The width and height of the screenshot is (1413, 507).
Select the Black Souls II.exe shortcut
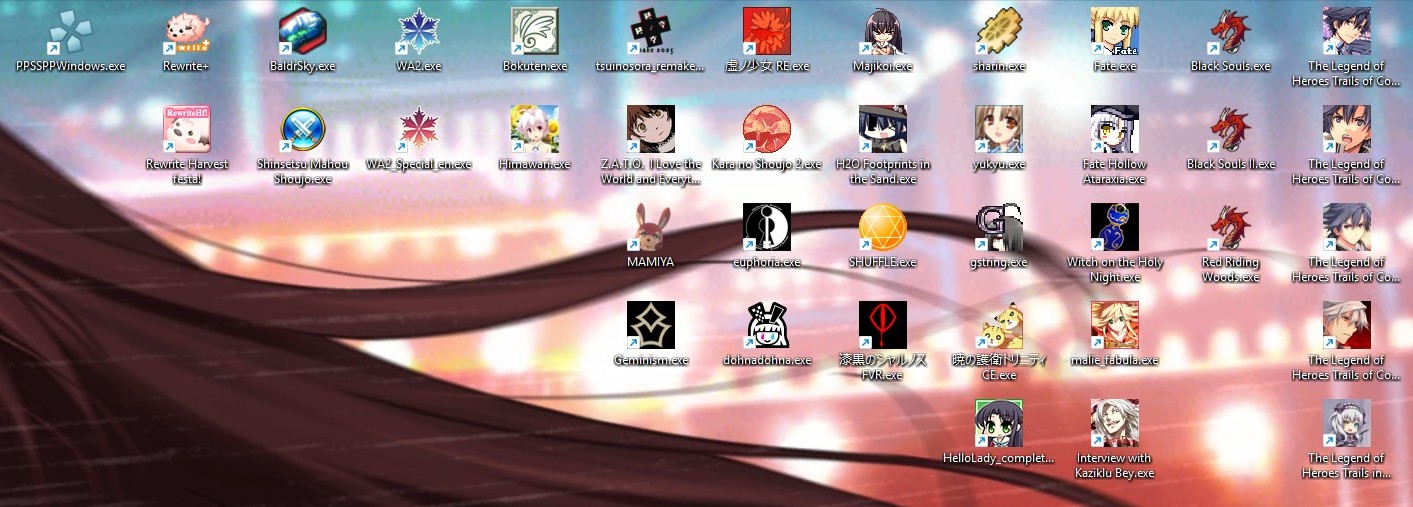[1231, 130]
